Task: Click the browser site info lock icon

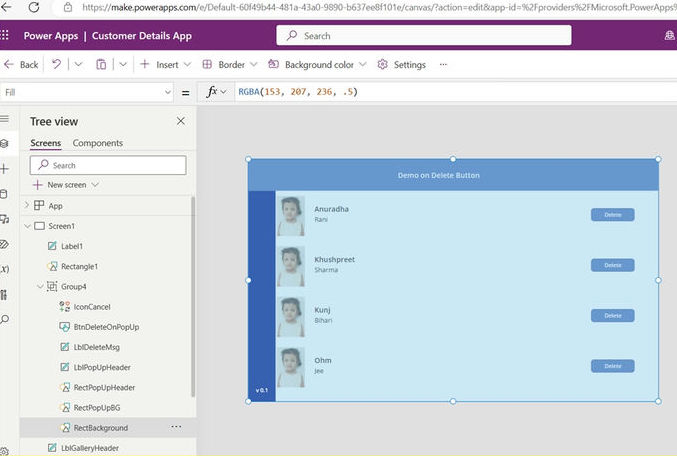Action: [68, 7]
